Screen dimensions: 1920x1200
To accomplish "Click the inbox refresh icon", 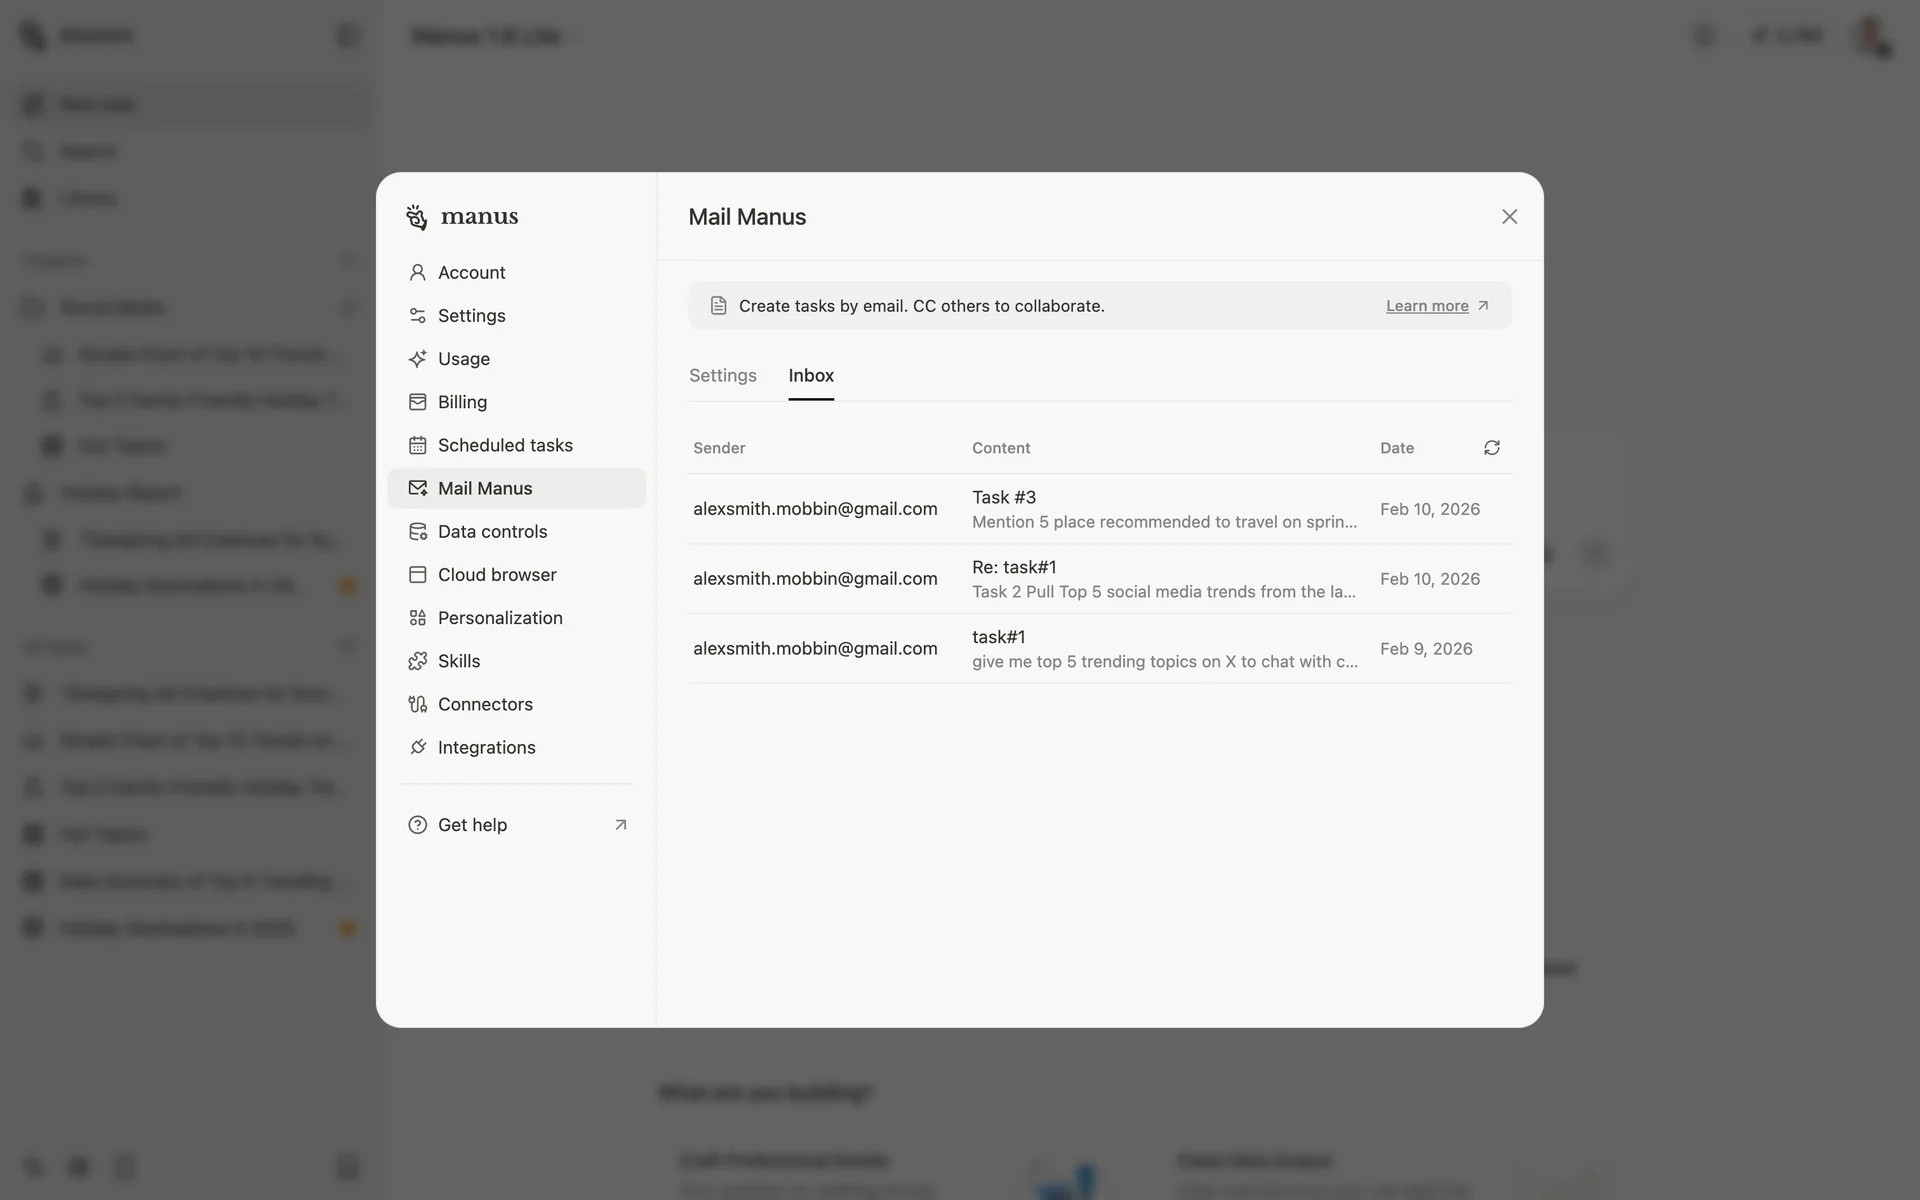I will click(x=1491, y=448).
